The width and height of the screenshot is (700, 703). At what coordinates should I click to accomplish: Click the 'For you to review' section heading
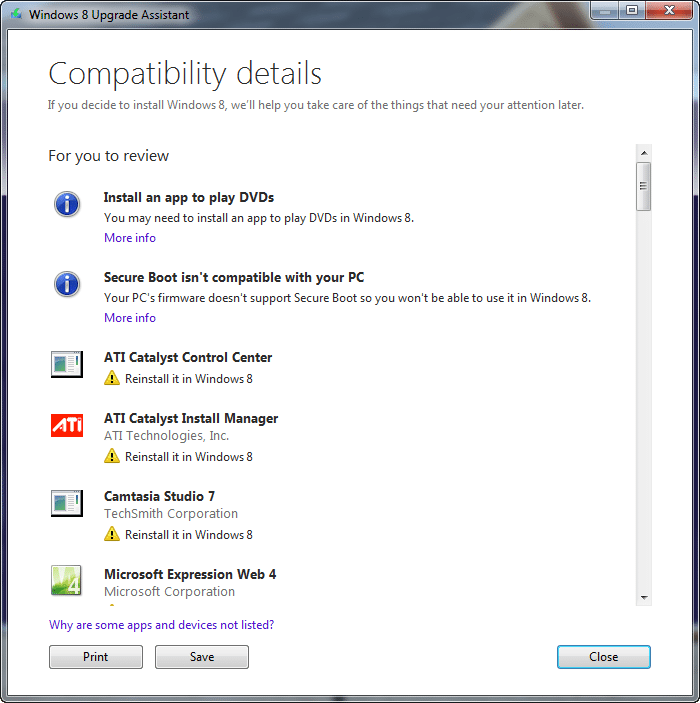(109, 156)
